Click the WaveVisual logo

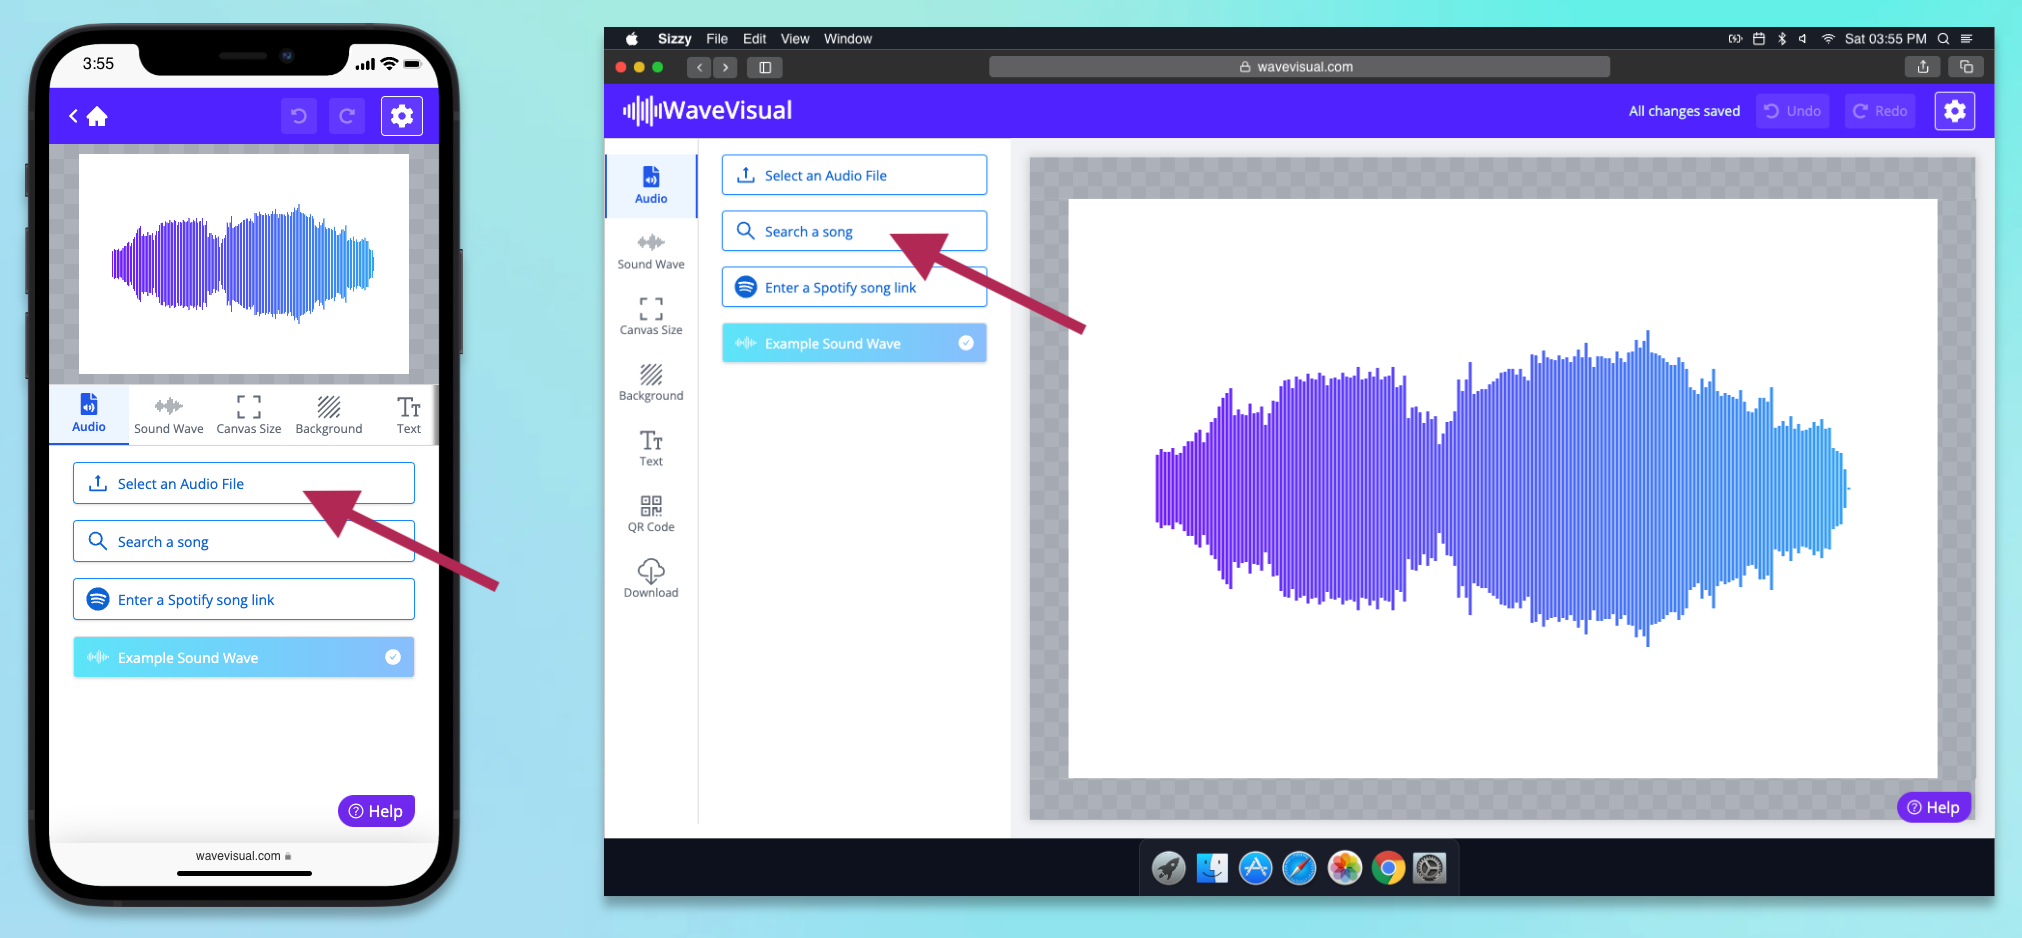point(706,110)
